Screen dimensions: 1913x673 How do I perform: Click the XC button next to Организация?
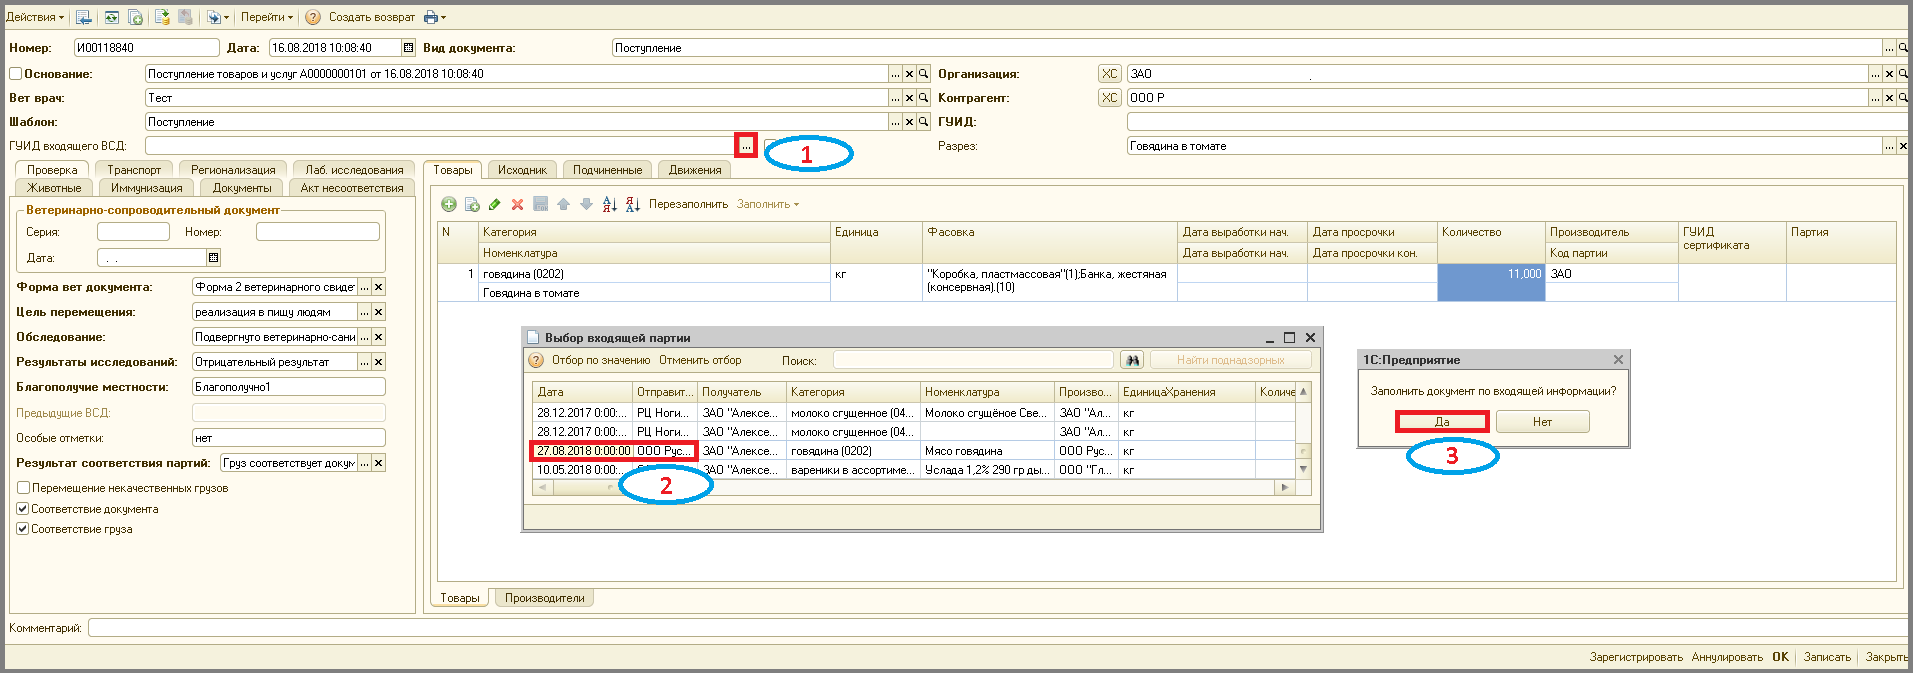click(x=1110, y=74)
